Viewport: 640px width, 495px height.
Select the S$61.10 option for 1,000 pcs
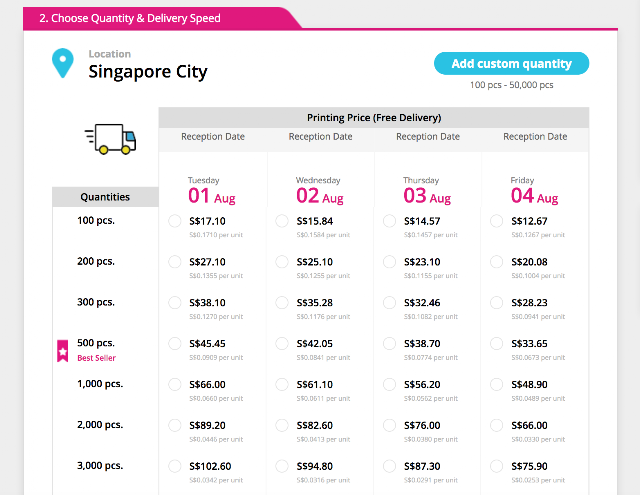[282, 384]
